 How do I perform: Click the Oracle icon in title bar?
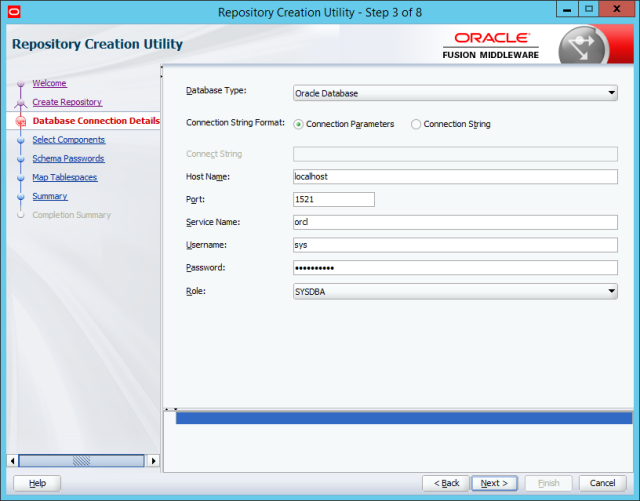coord(14,11)
